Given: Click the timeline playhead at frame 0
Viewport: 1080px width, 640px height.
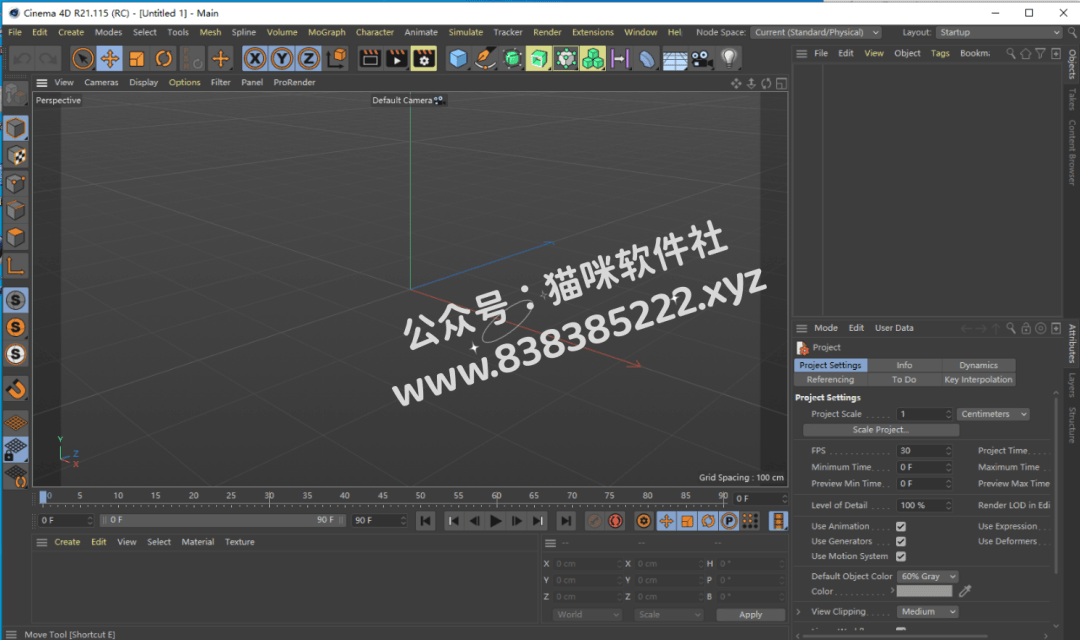Looking at the screenshot, I should [x=43, y=497].
